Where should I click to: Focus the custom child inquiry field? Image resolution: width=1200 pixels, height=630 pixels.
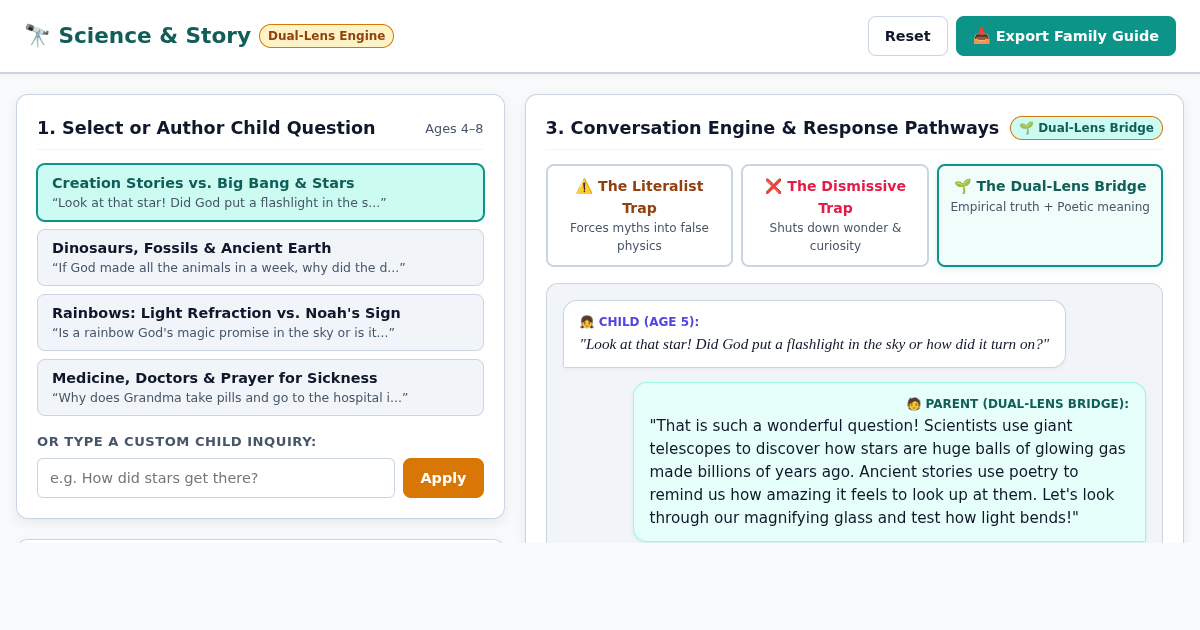[216, 478]
